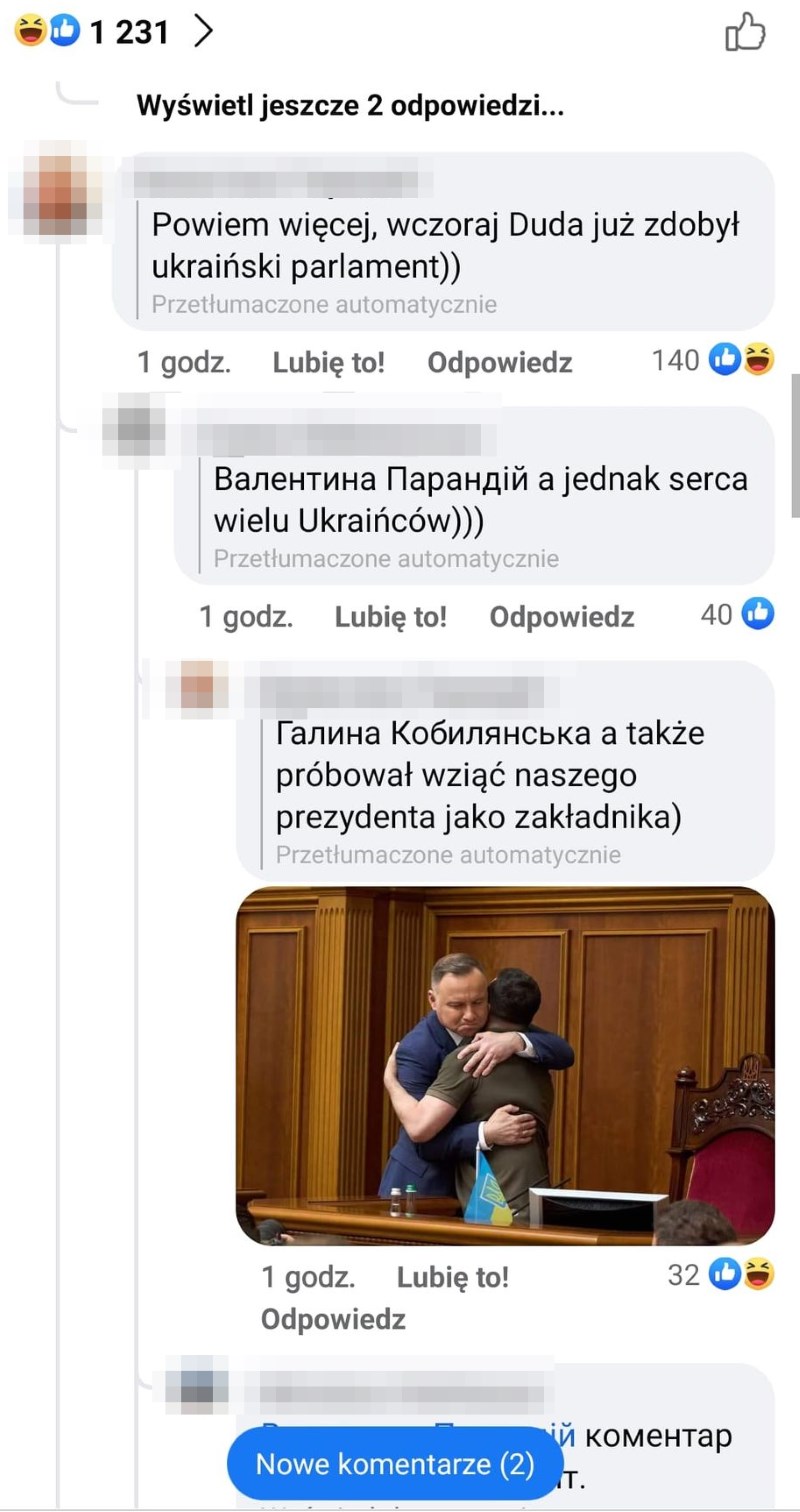Tap the 'Nowe komentarze (2)' button
This screenshot has height=1512, width=800.
click(x=395, y=1465)
